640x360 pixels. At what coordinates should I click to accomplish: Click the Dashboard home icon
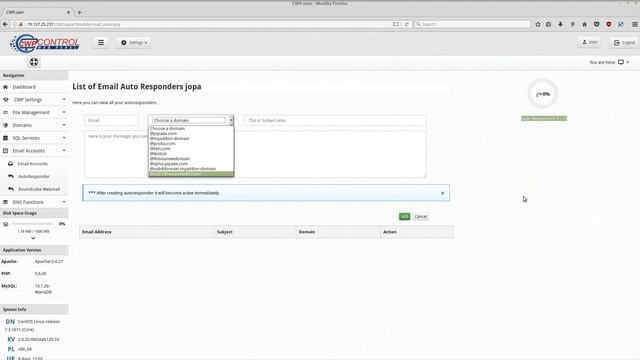pos(5,87)
